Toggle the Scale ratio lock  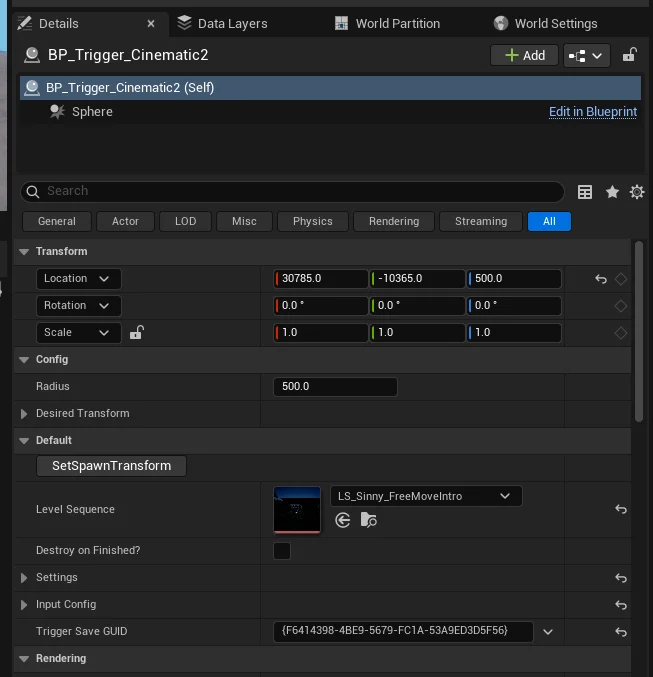[x=136, y=332]
